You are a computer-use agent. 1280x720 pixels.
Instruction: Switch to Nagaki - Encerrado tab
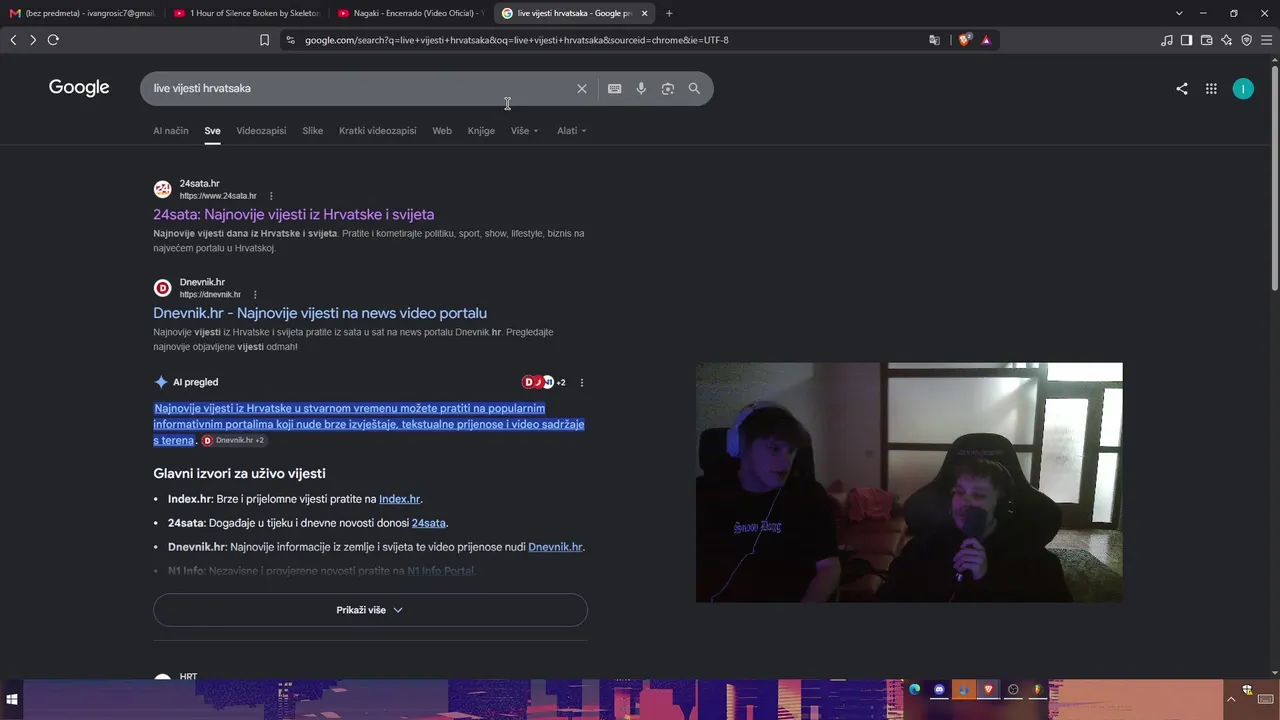[411, 13]
